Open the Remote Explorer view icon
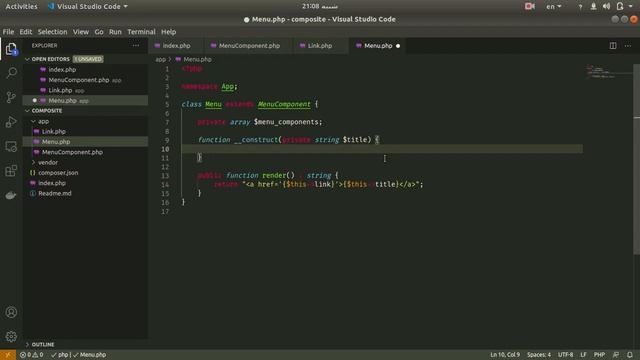640x360 pixels. click(x=11, y=146)
